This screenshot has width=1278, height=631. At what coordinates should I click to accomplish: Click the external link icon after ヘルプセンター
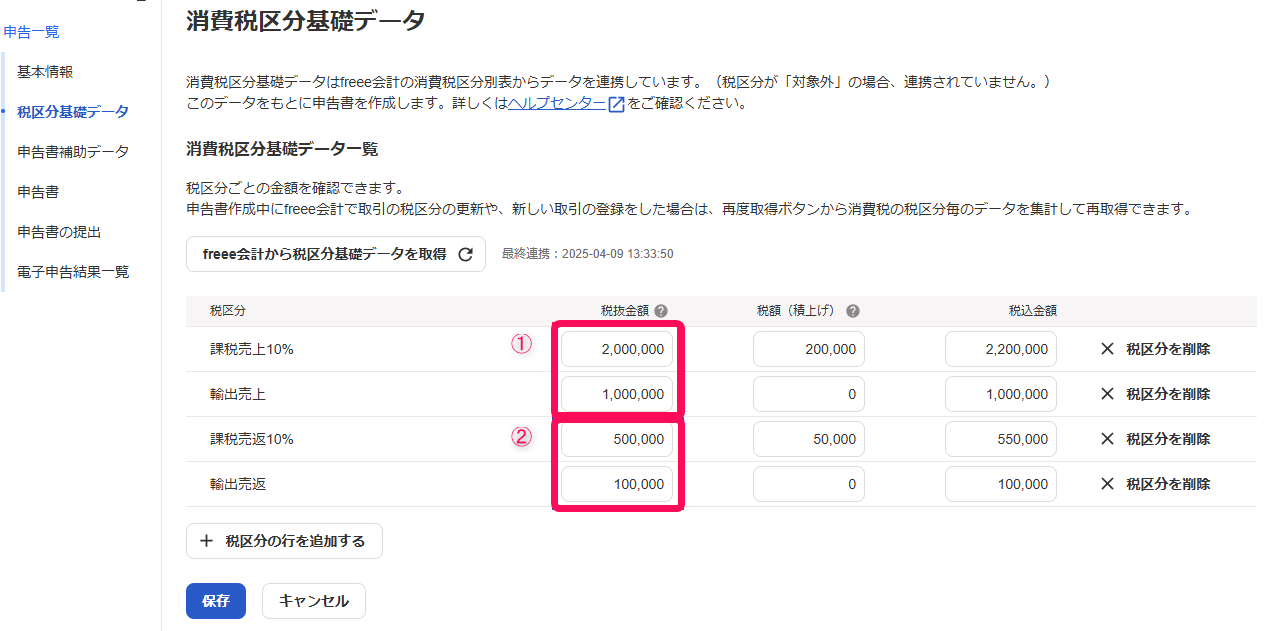click(616, 104)
